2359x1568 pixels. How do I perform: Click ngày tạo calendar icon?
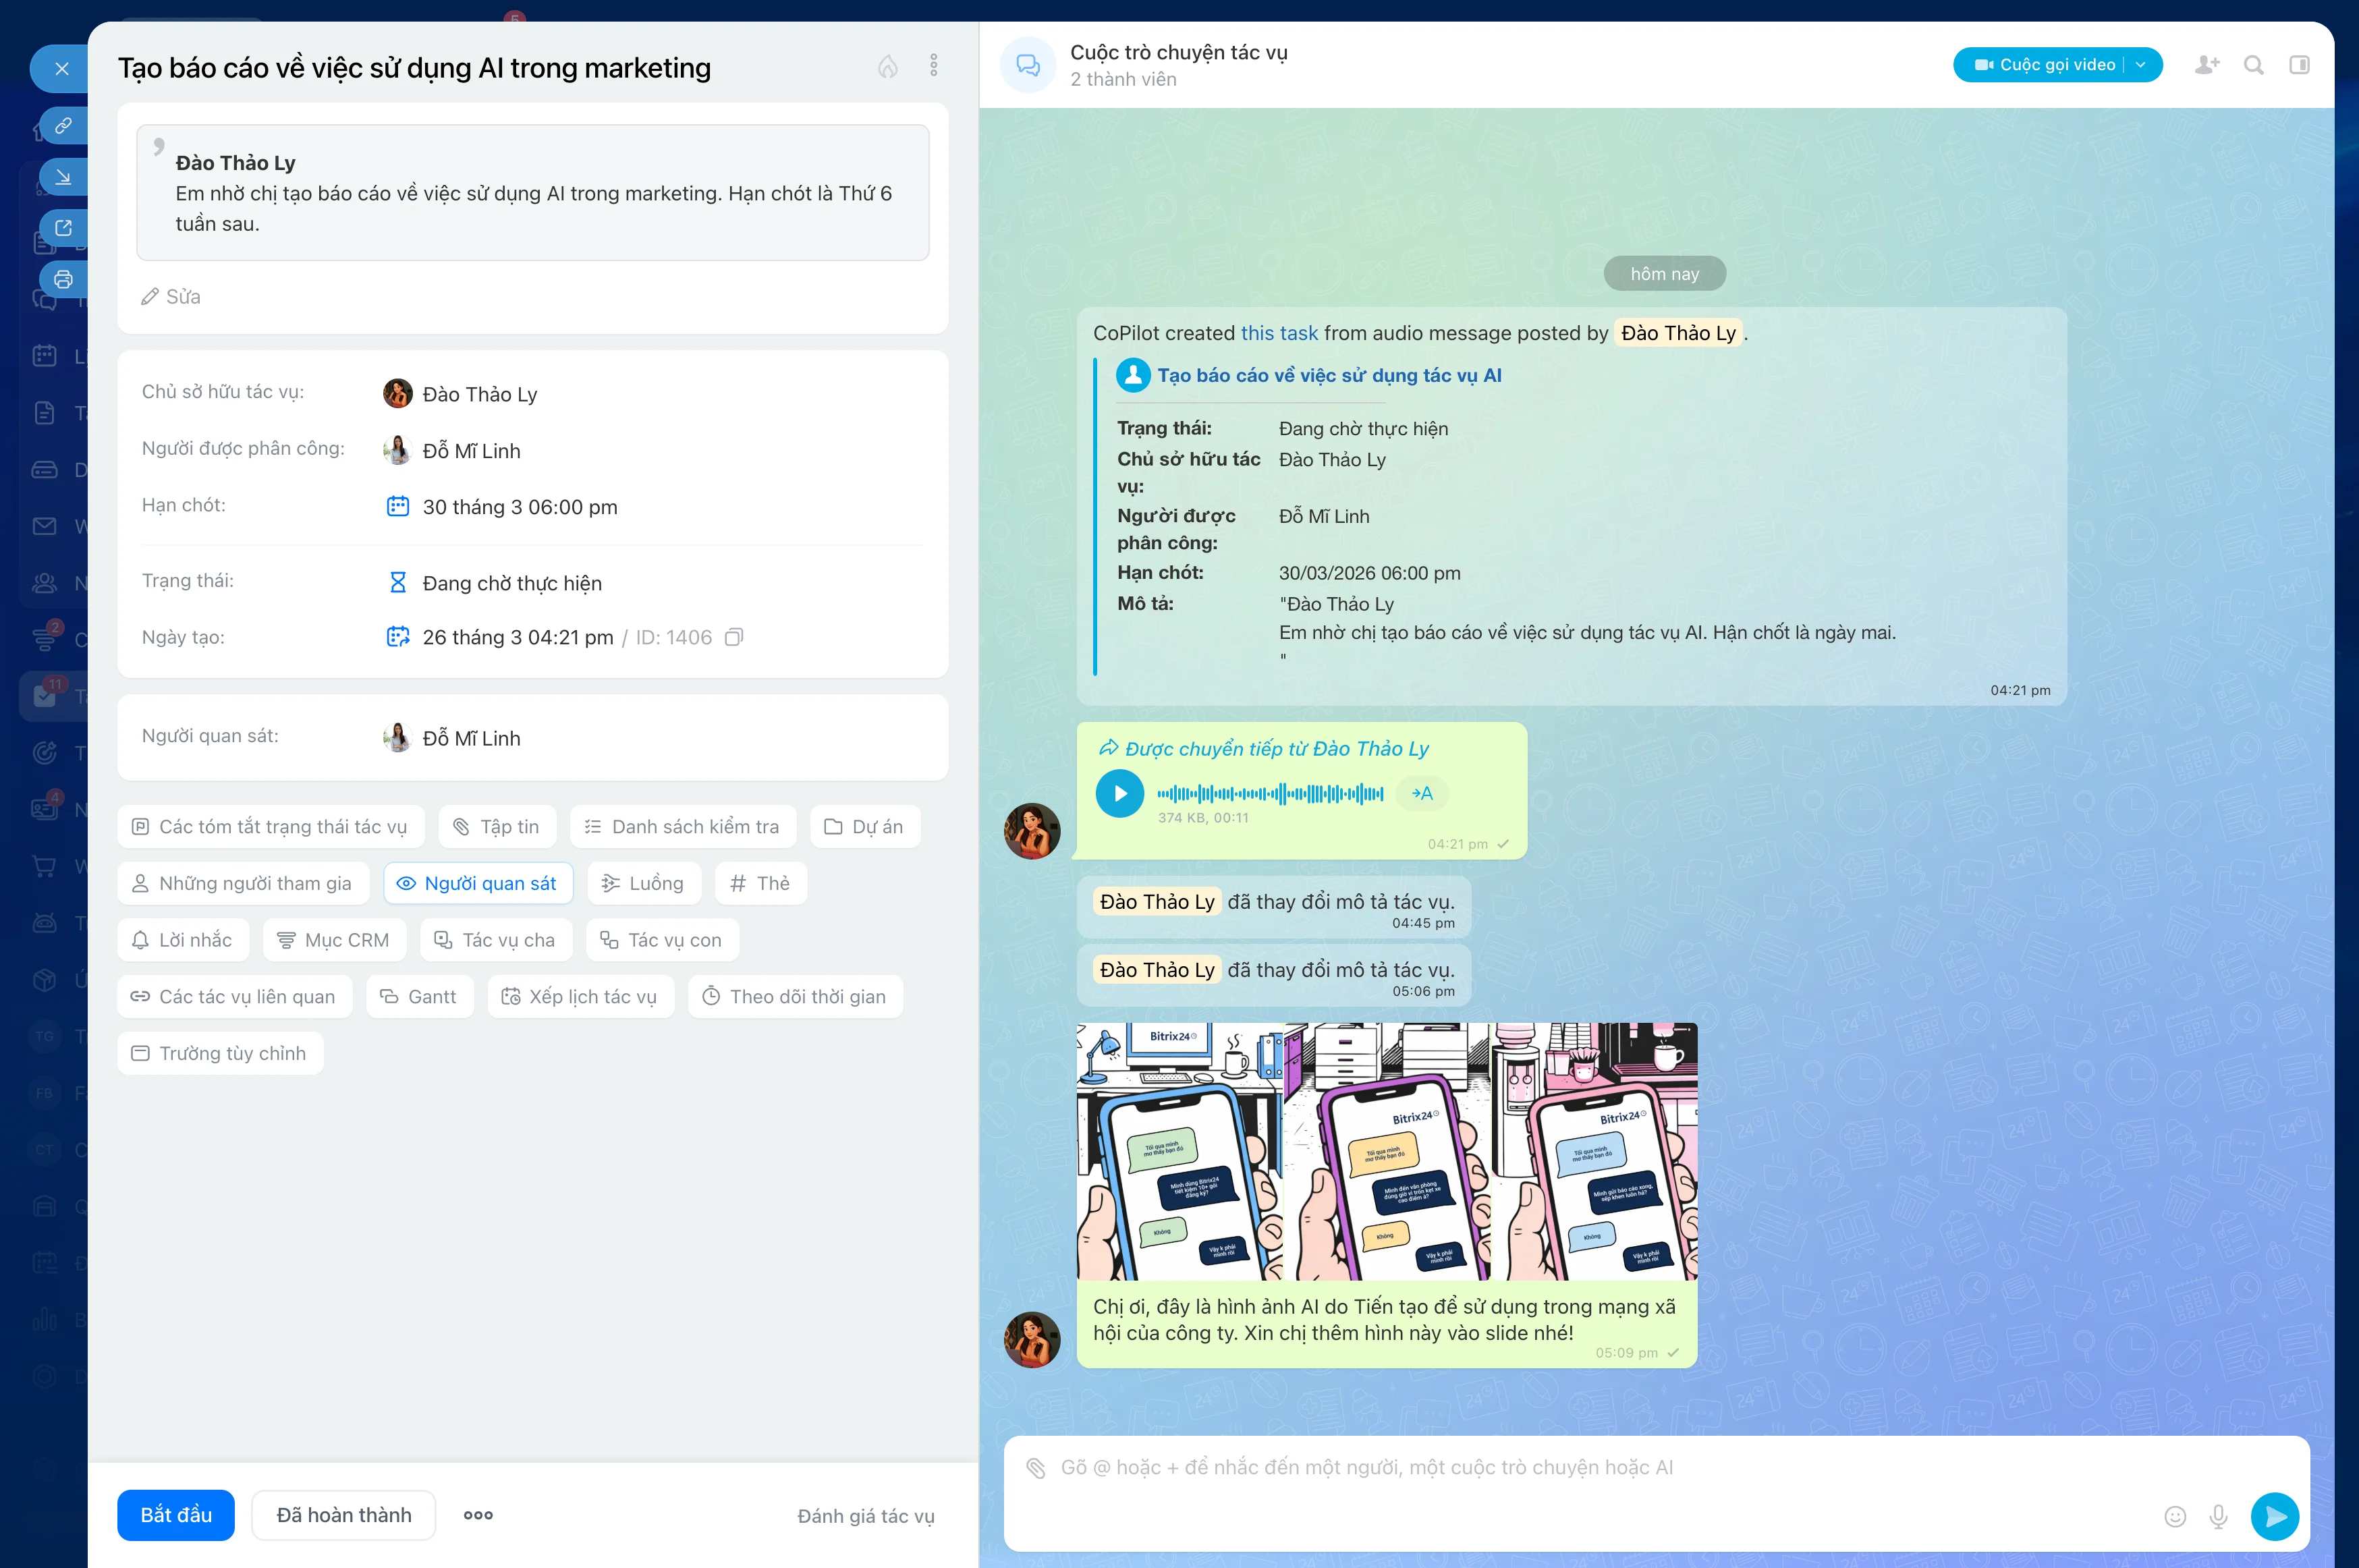tap(398, 638)
